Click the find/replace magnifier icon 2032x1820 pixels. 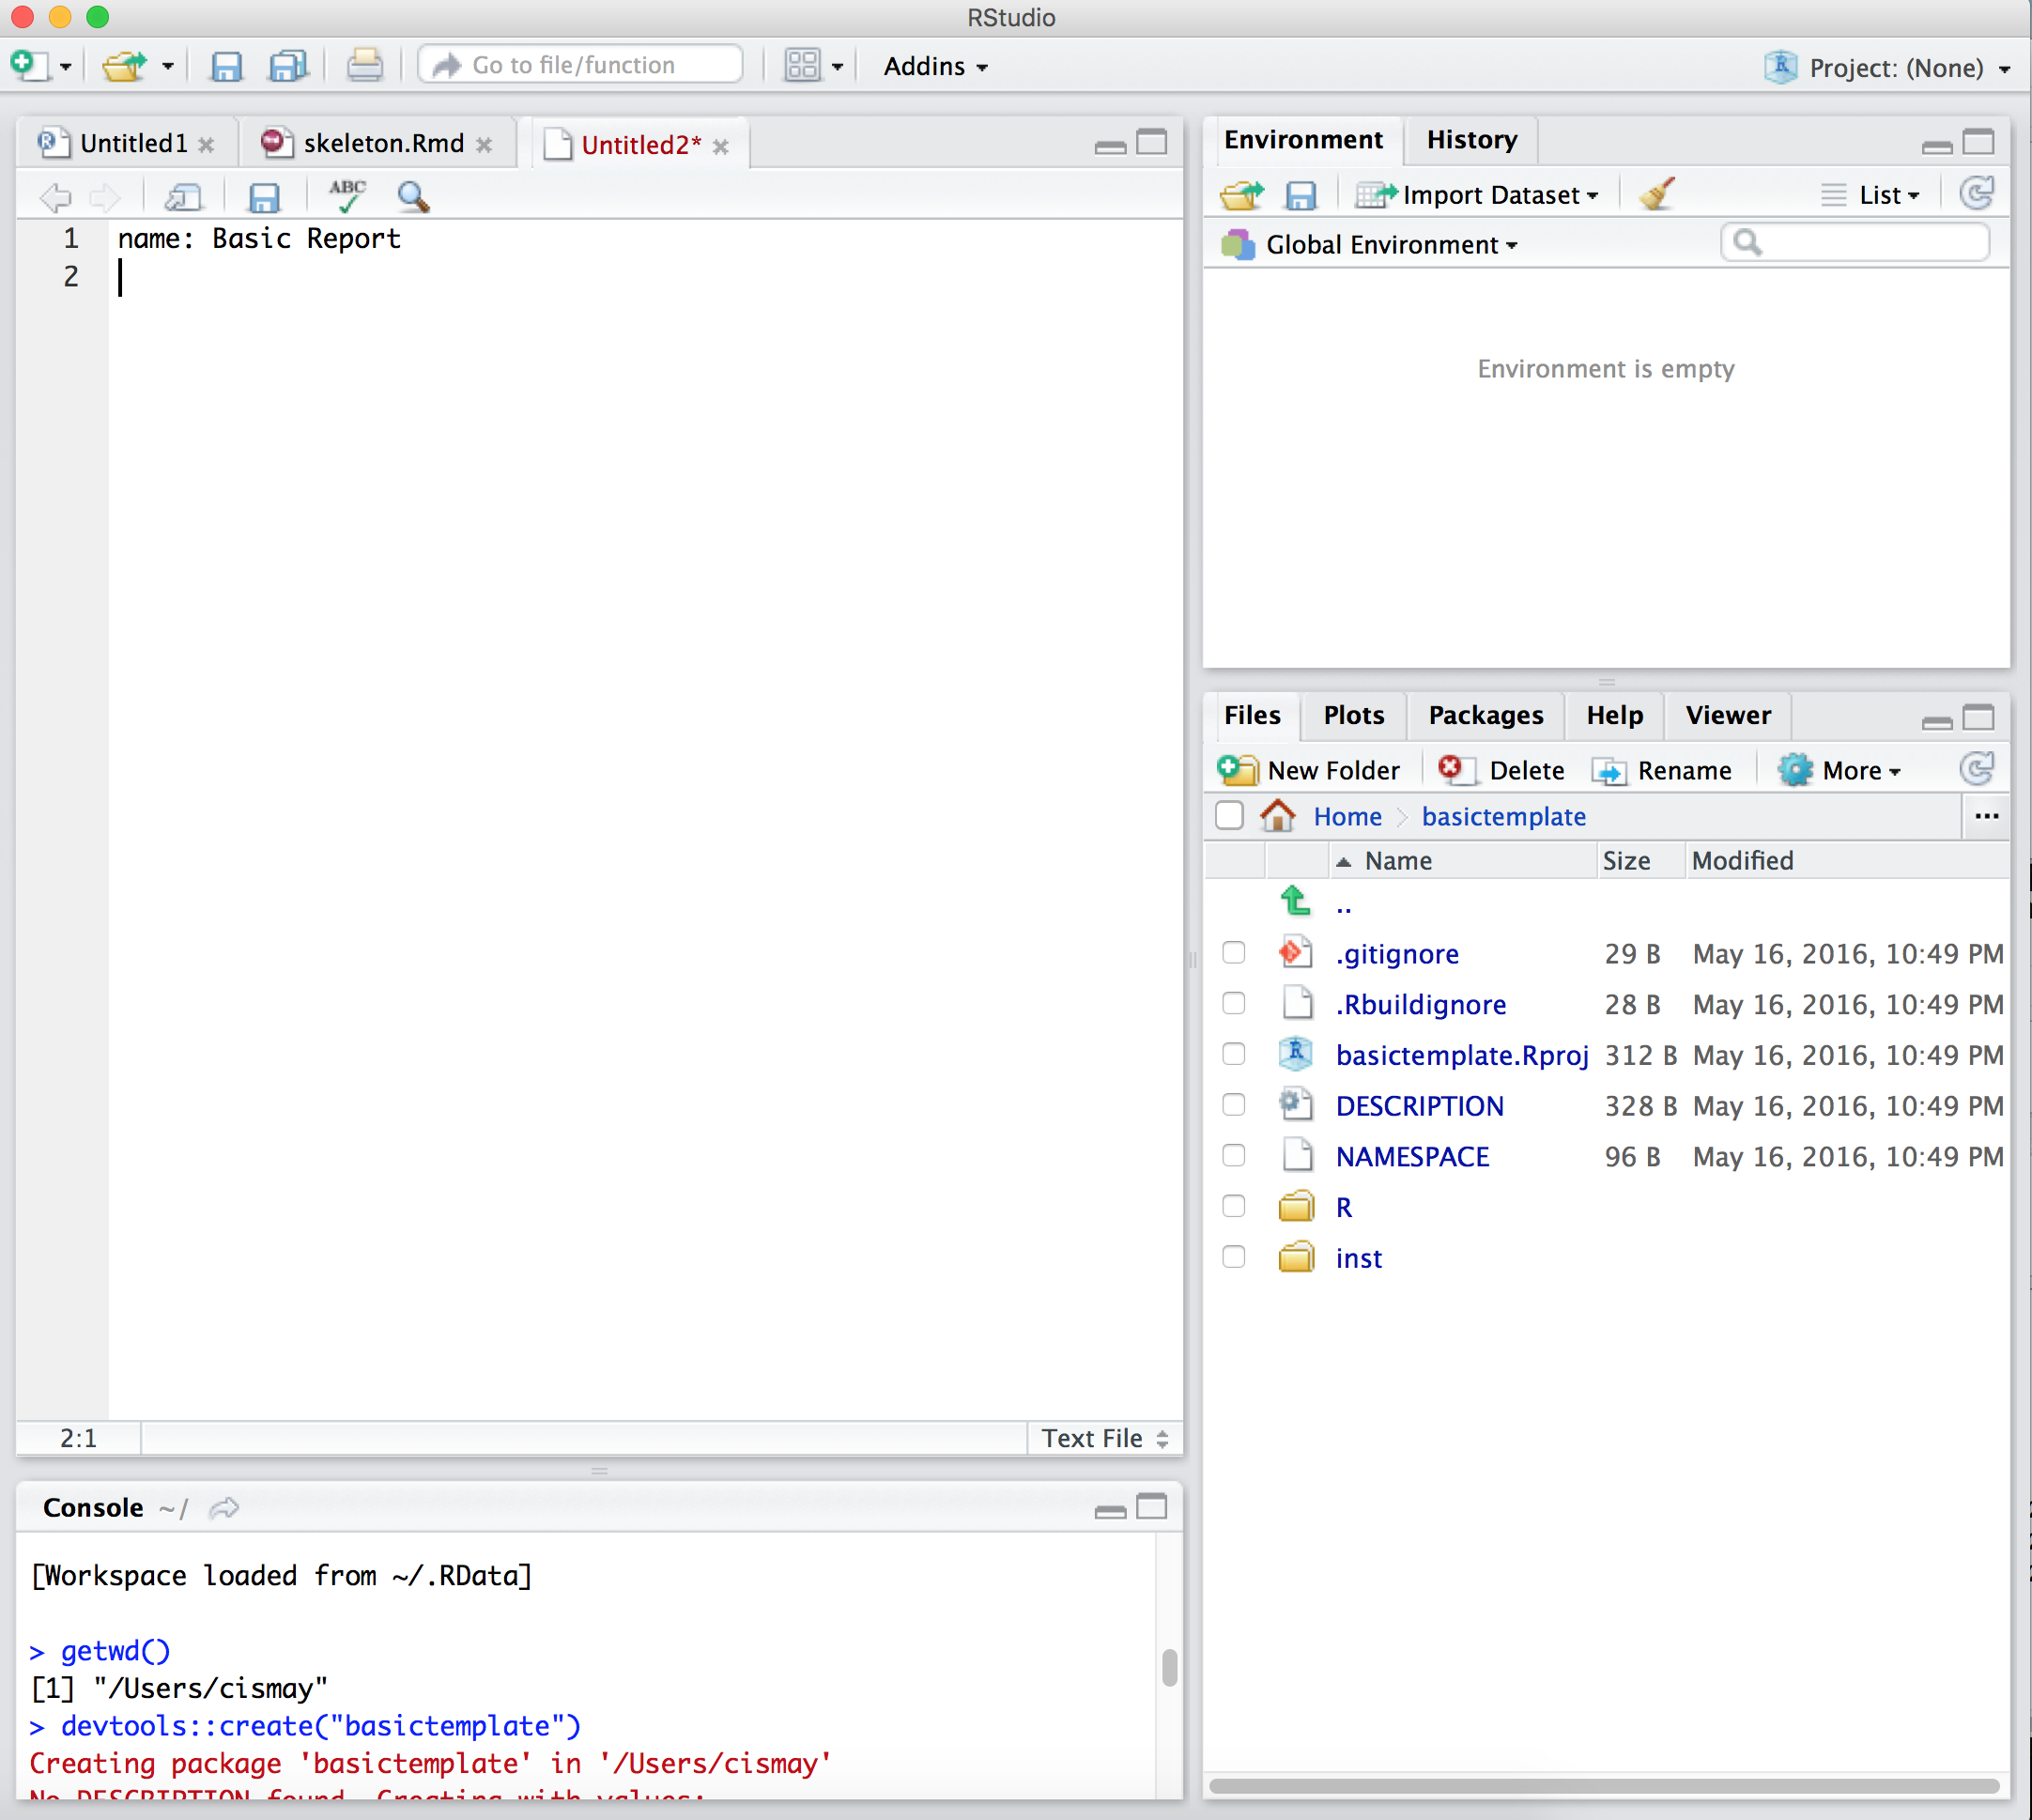413,196
